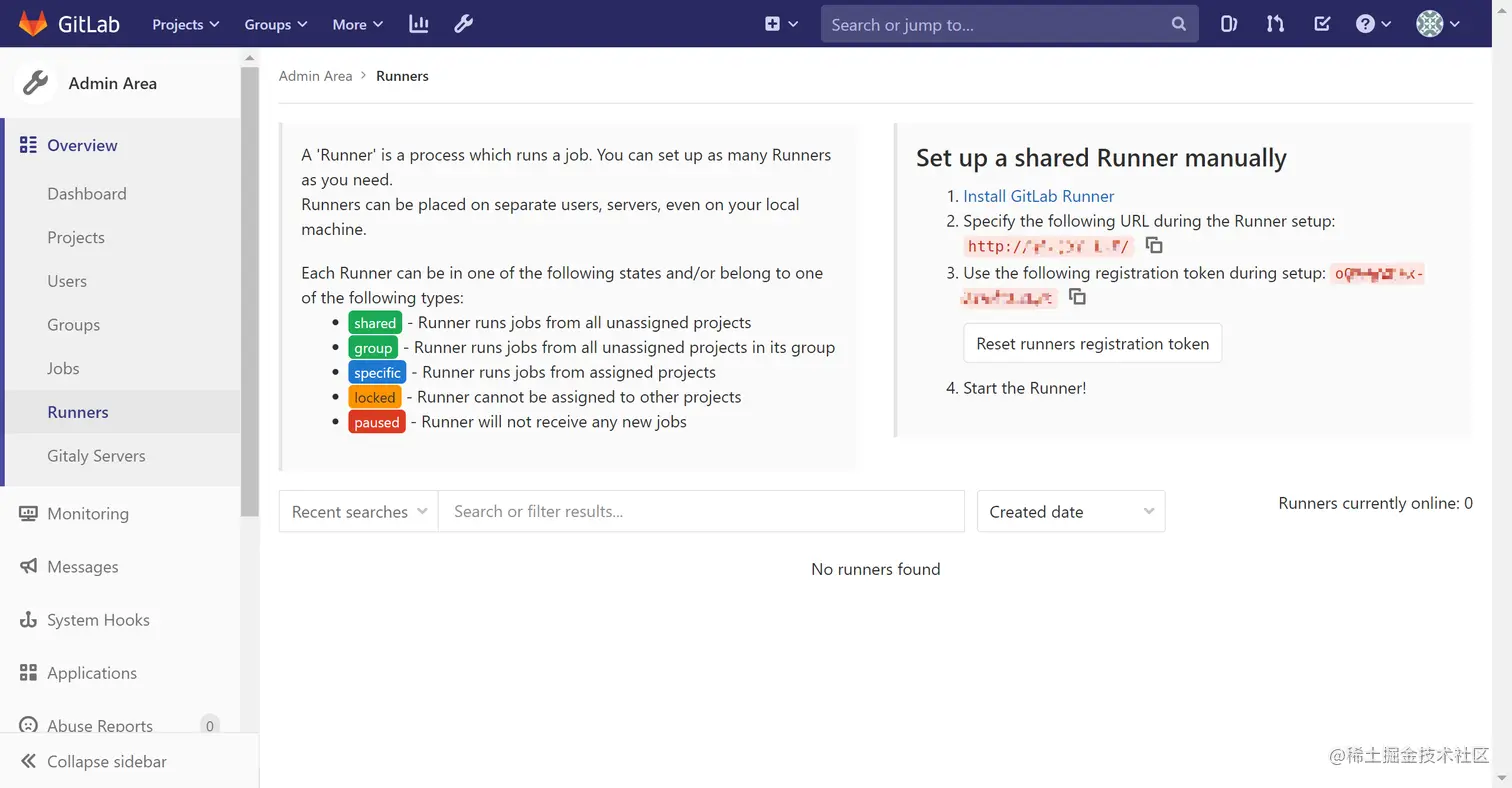Viewport: 1512px width, 788px height.
Task: Open System Hooks in sidebar
Action: pyautogui.click(x=98, y=620)
